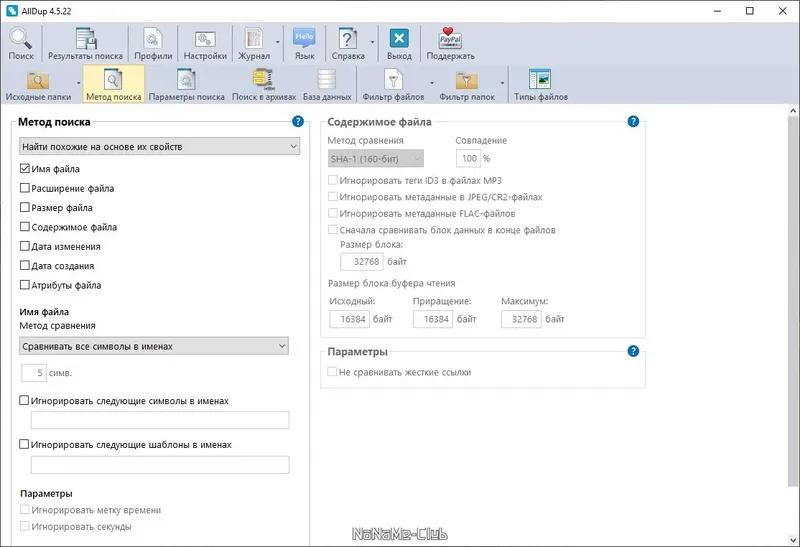Click the ignored symbols text field
This screenshot has width=800, height=547.
160,420
